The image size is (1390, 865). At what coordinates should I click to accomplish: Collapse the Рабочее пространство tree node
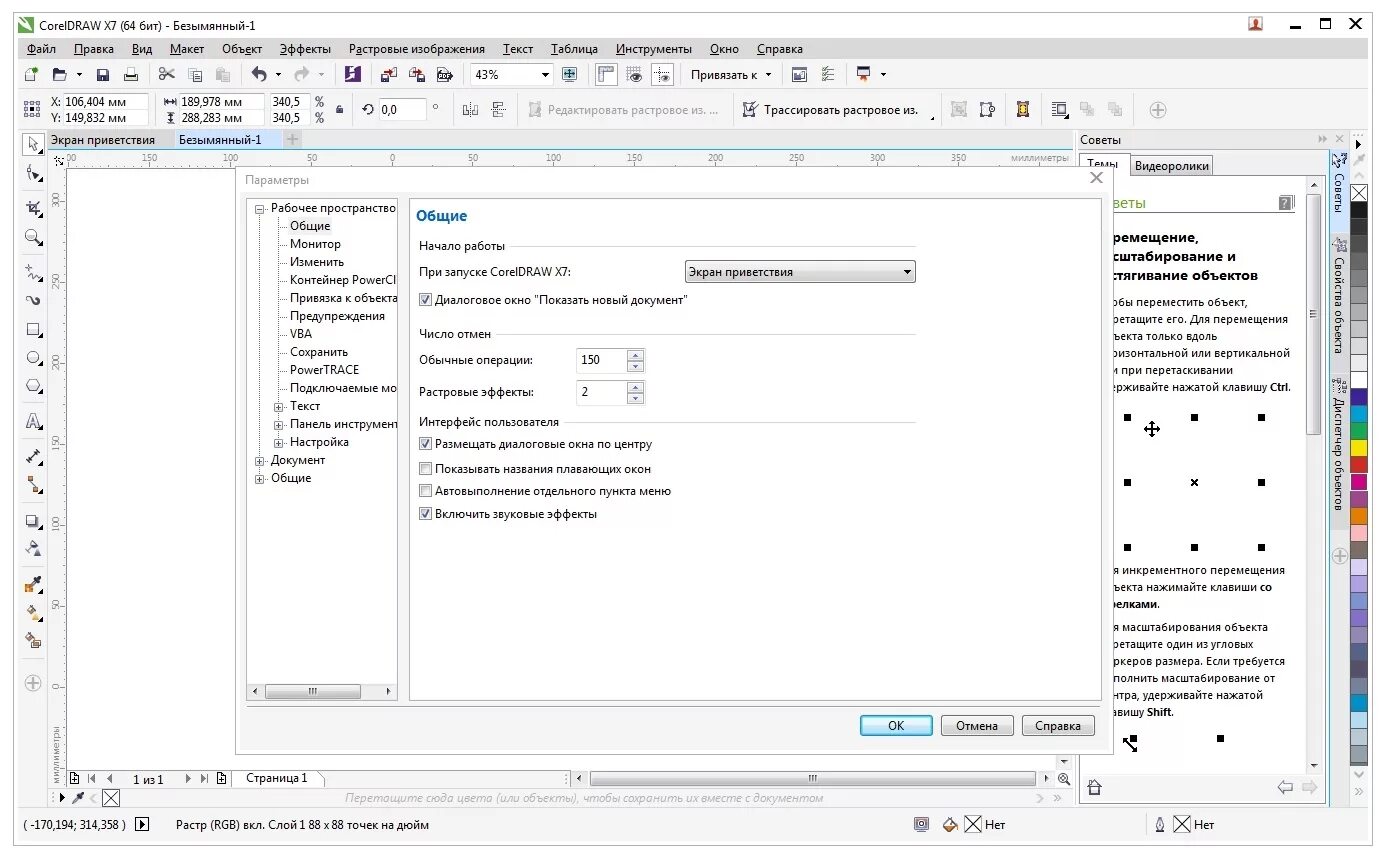[260, 209]
